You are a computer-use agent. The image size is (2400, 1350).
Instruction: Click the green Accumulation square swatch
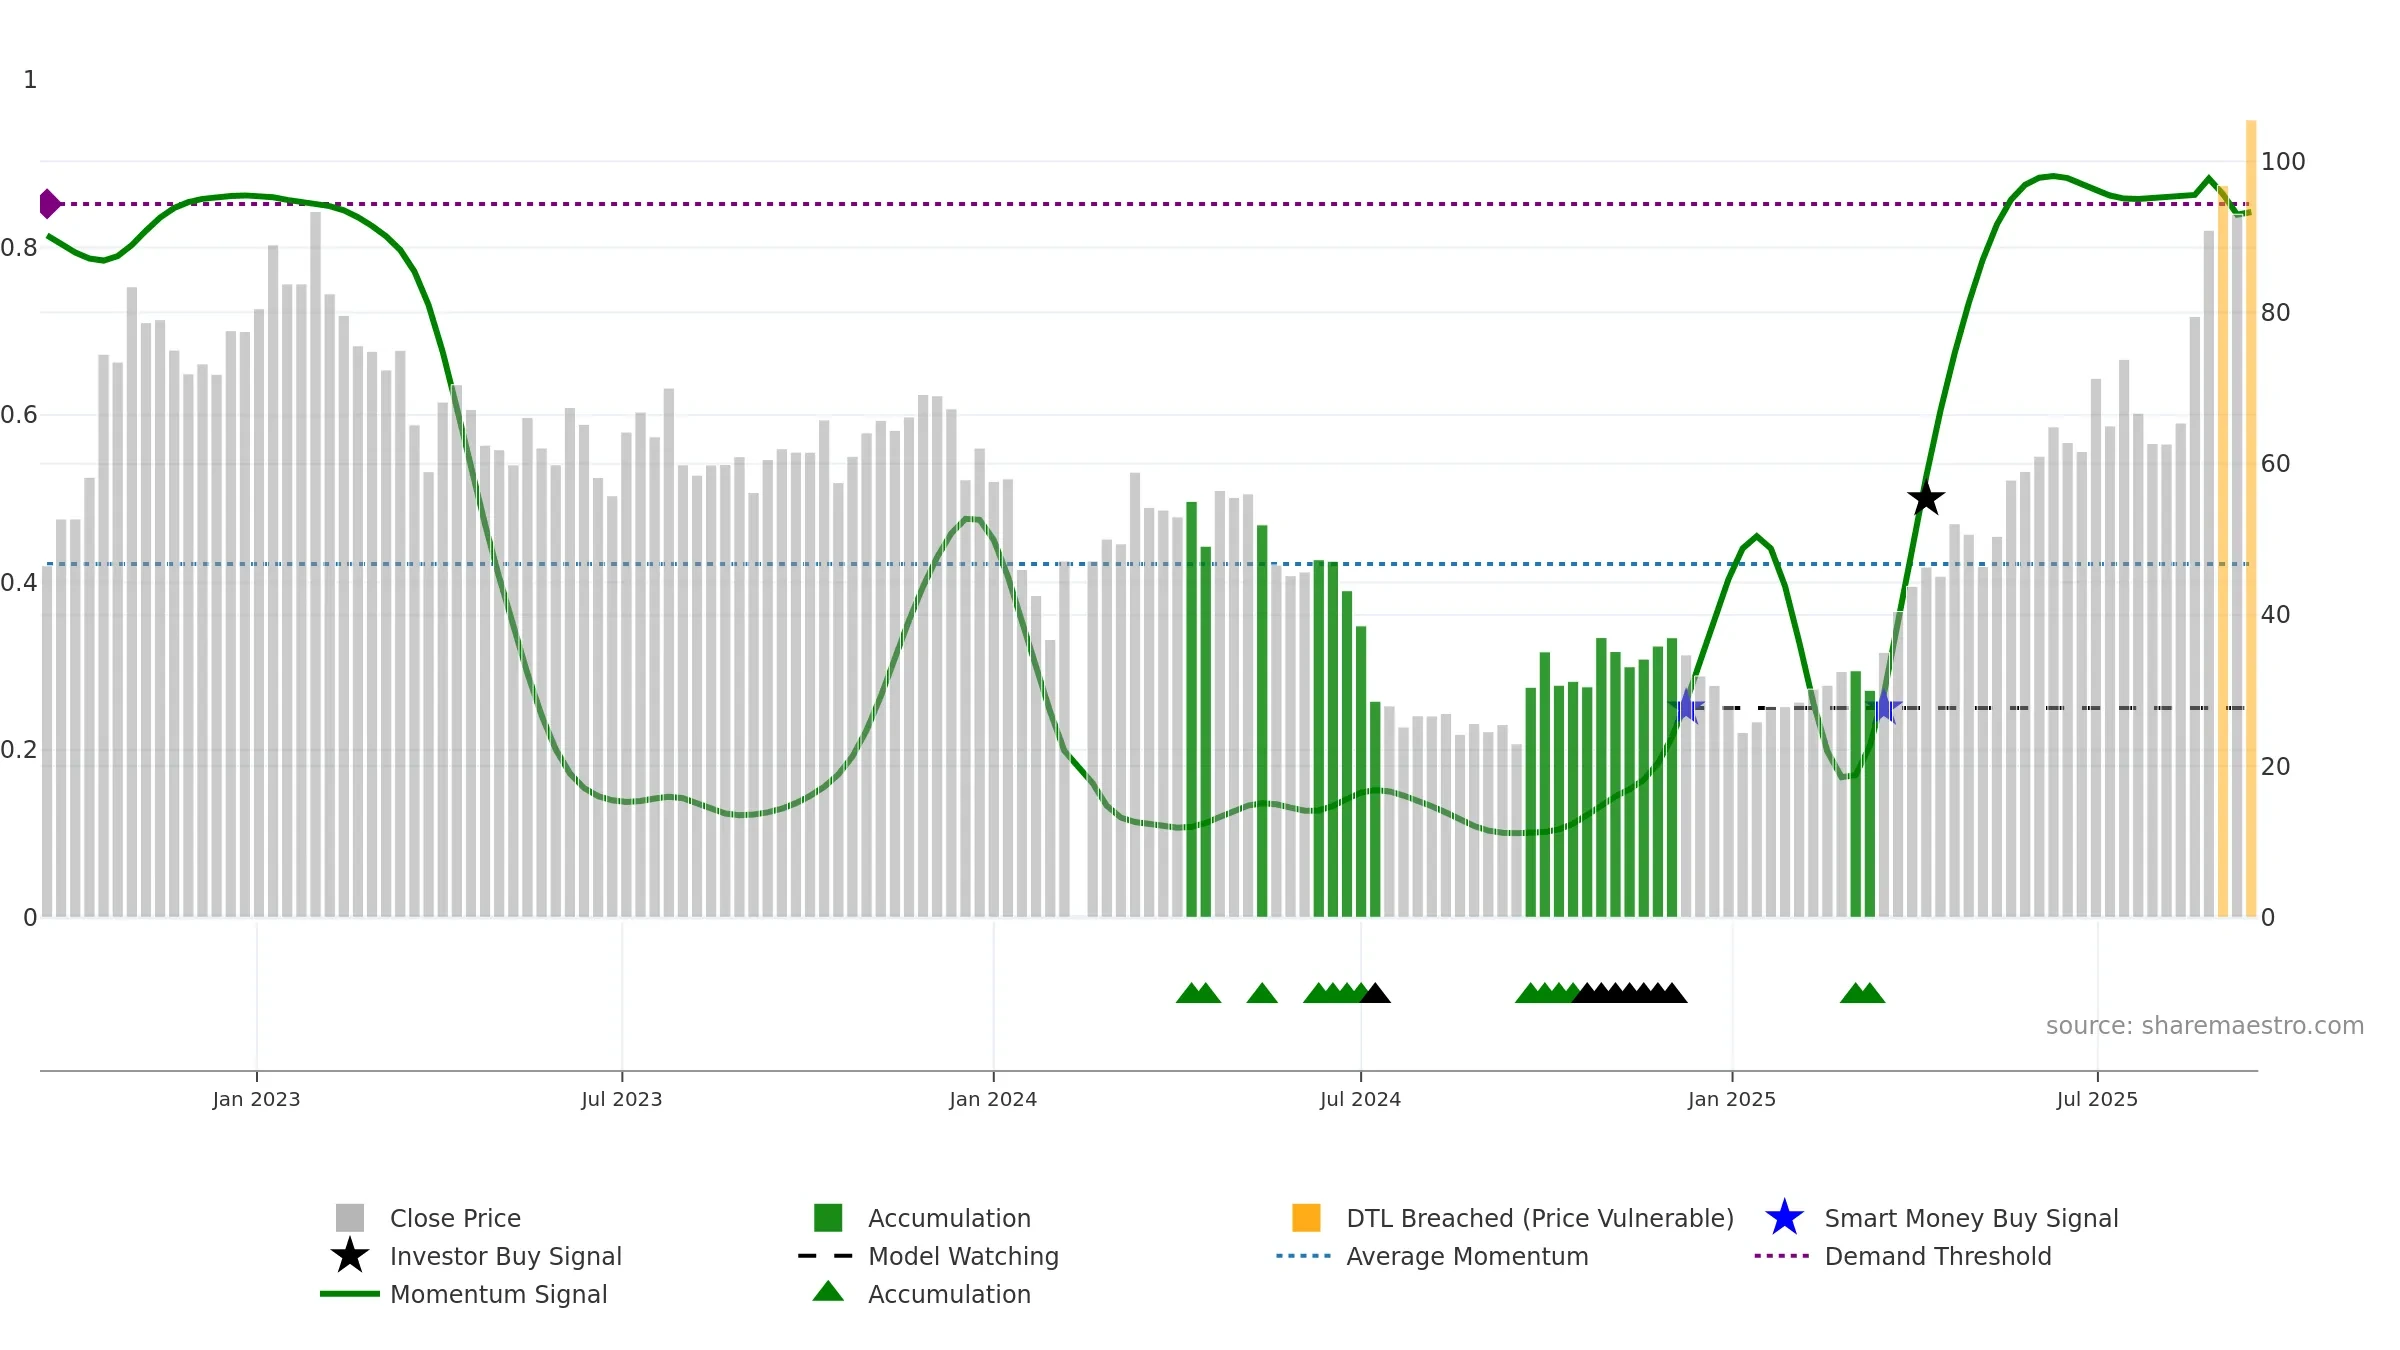point(828,1218)
